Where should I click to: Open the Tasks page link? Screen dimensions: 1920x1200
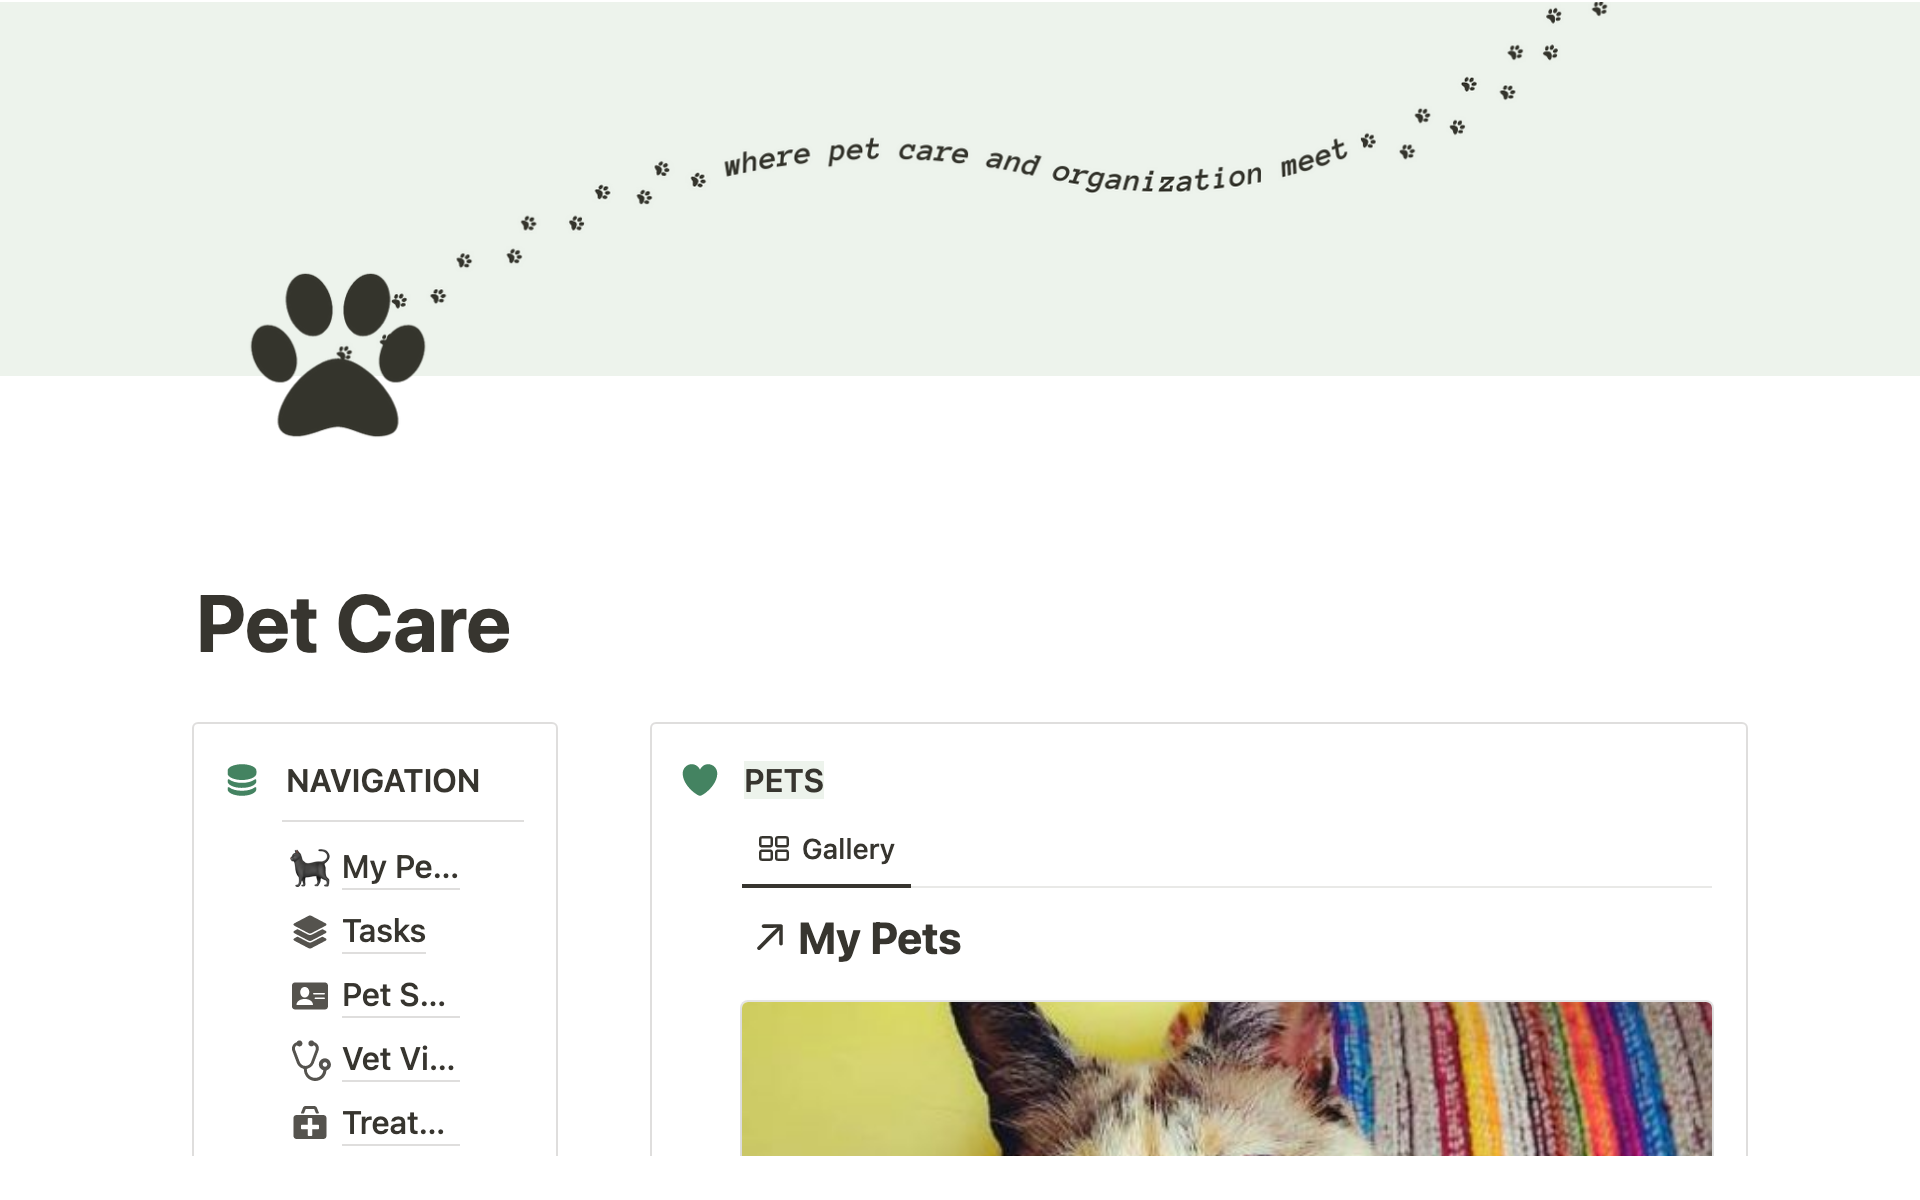click(x=384, y=931)
